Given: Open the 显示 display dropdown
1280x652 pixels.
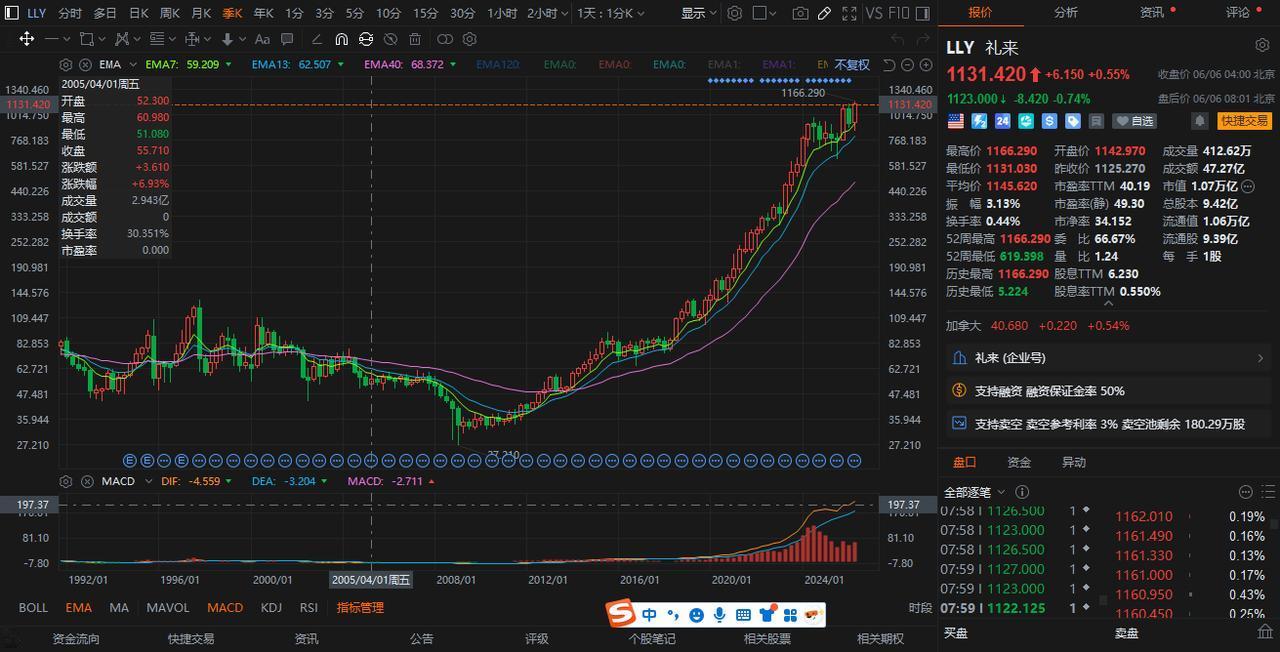Looking at the screenshot, I should pos(698,13).
